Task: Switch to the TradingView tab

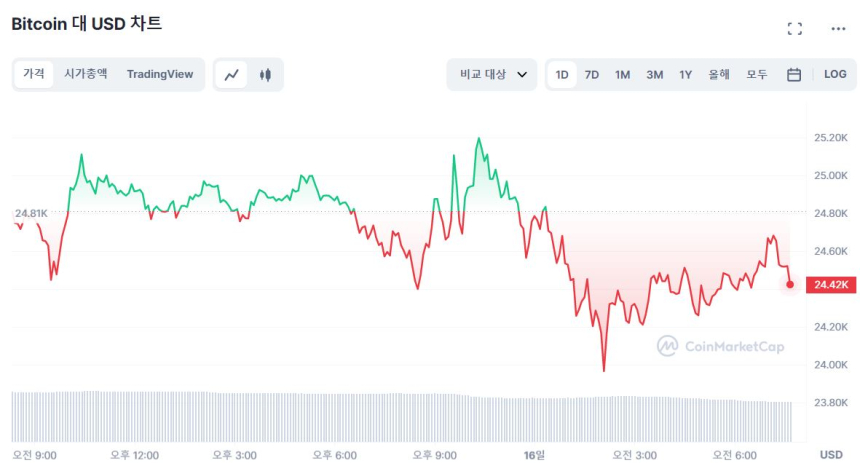Action: [x=160, y=74]
